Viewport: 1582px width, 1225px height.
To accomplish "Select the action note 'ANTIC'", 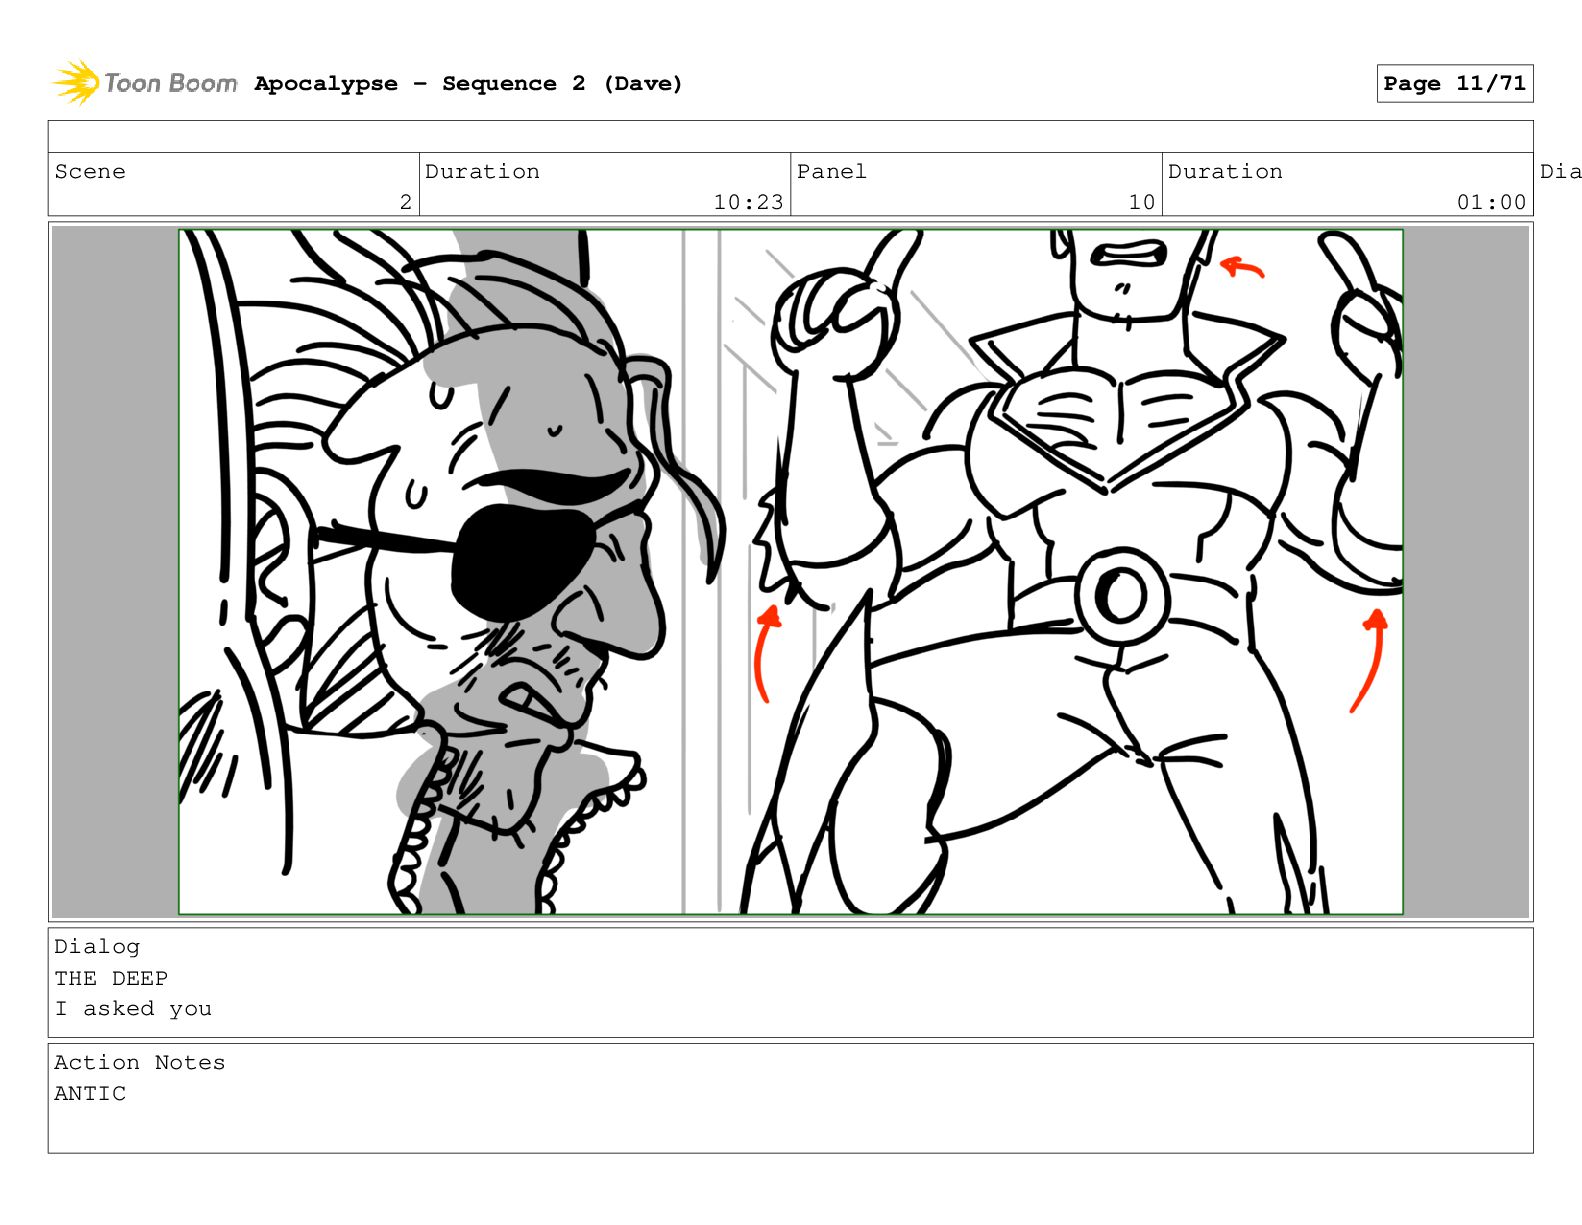I will tap(90, 1093).
